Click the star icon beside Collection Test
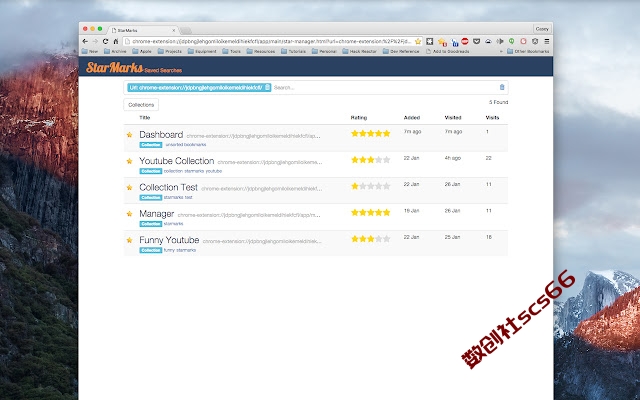640x400 pixels. tap(129, 188)
